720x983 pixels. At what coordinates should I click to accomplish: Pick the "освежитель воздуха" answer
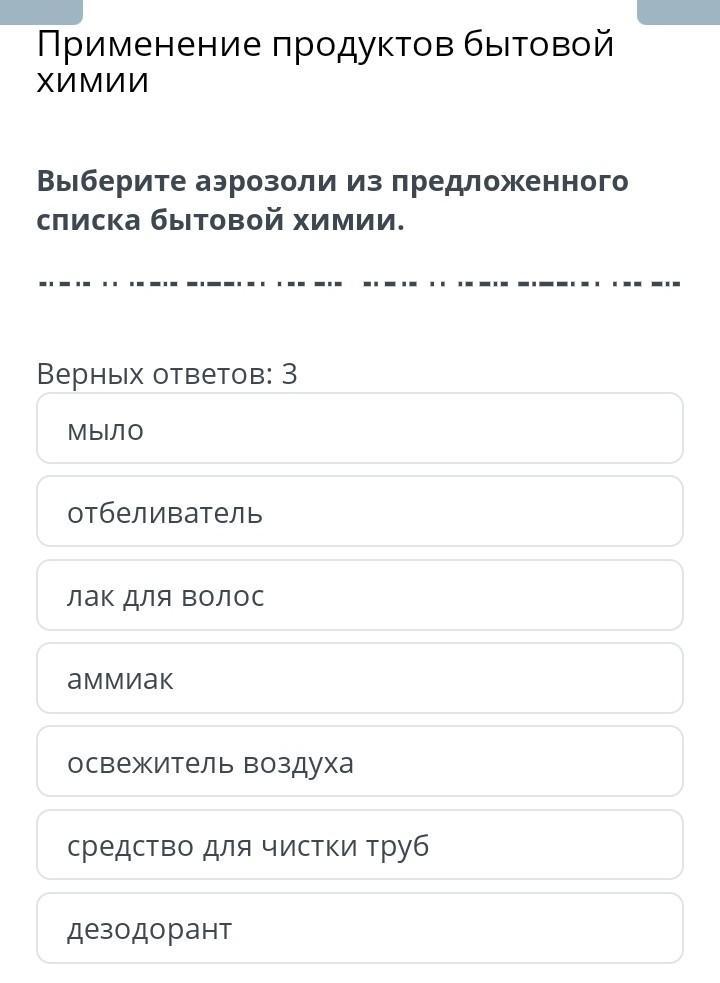[360, 762]
